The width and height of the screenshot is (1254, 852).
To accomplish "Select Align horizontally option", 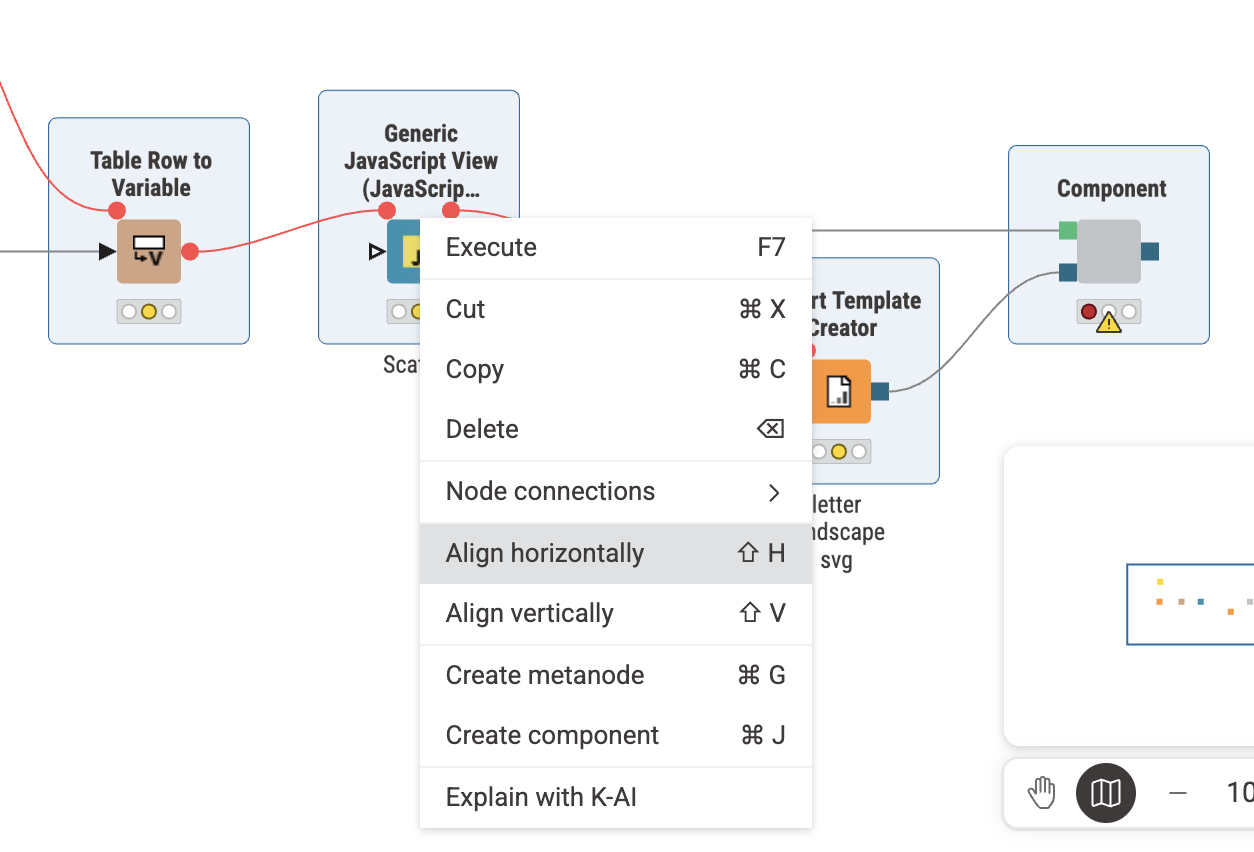I will (615, 554).
